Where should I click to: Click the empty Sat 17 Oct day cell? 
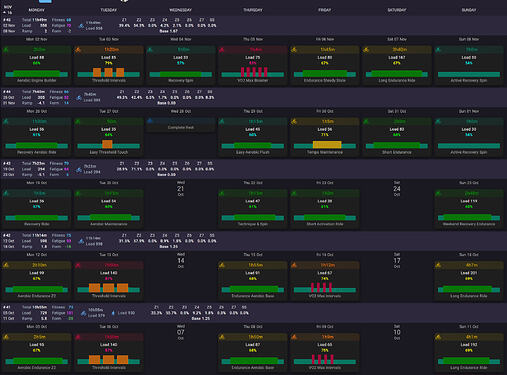[x=397, y=277]
